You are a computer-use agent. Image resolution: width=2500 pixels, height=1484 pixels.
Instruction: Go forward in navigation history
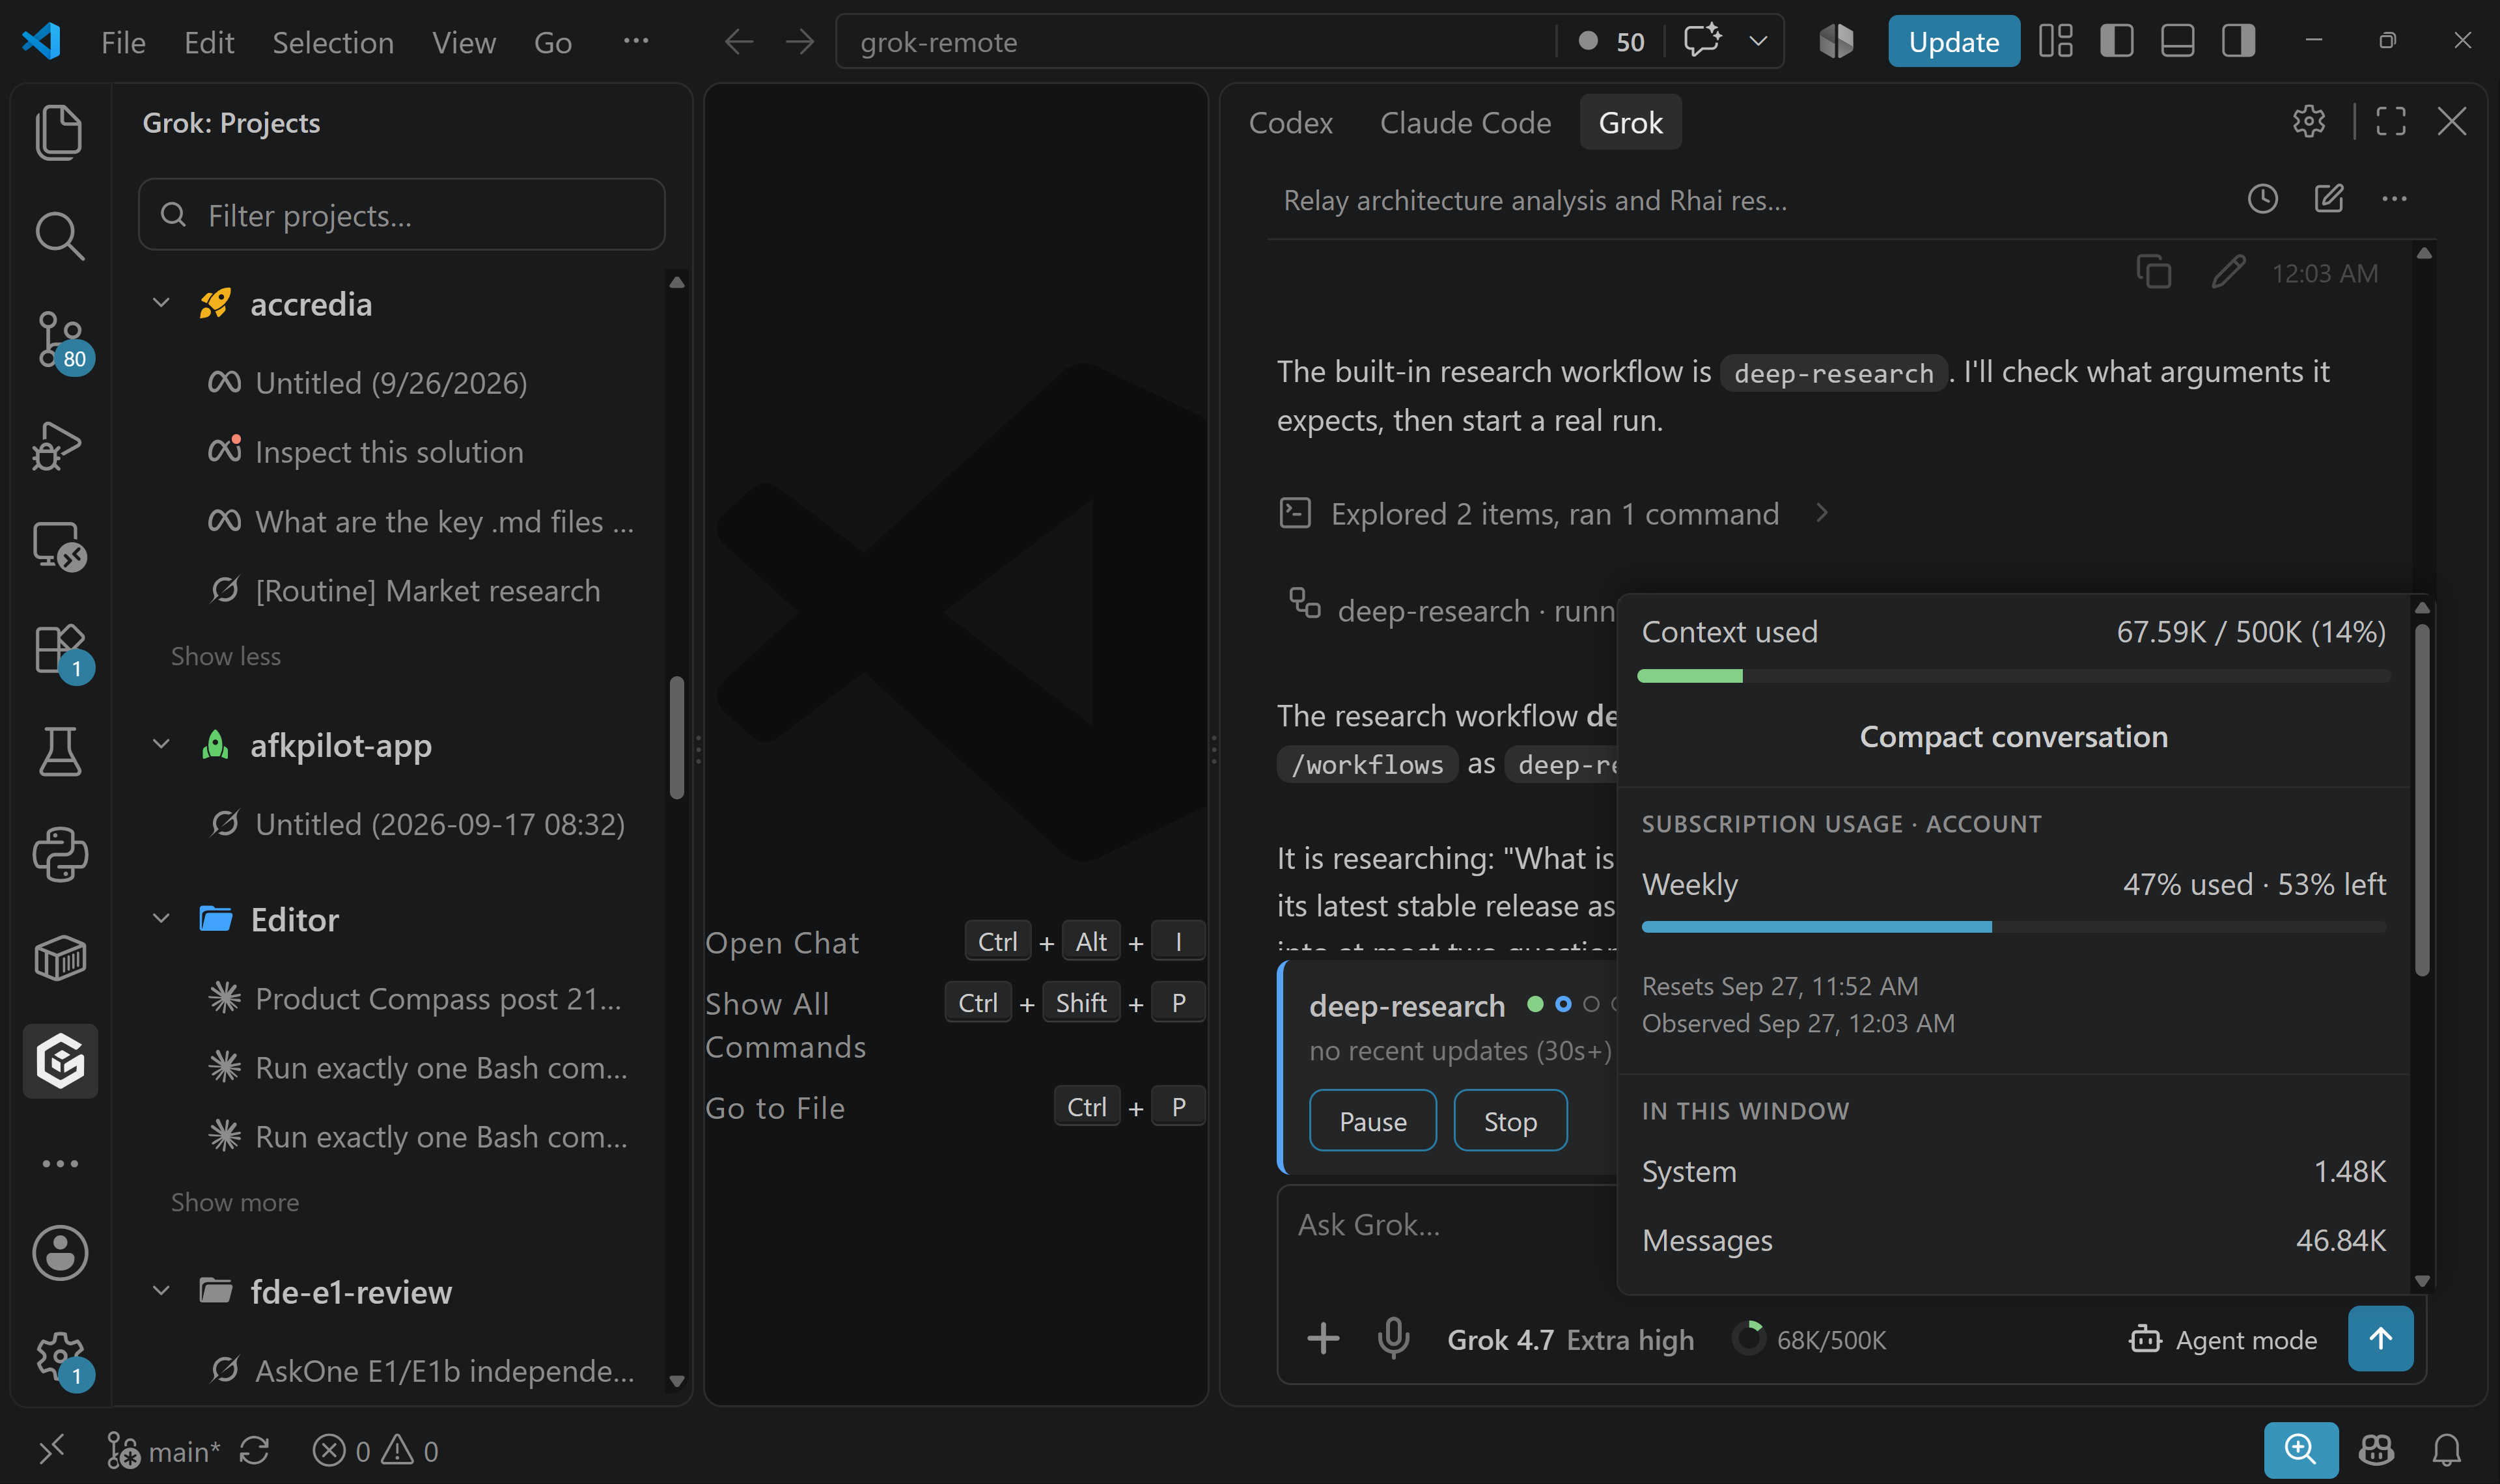point(799,42)
